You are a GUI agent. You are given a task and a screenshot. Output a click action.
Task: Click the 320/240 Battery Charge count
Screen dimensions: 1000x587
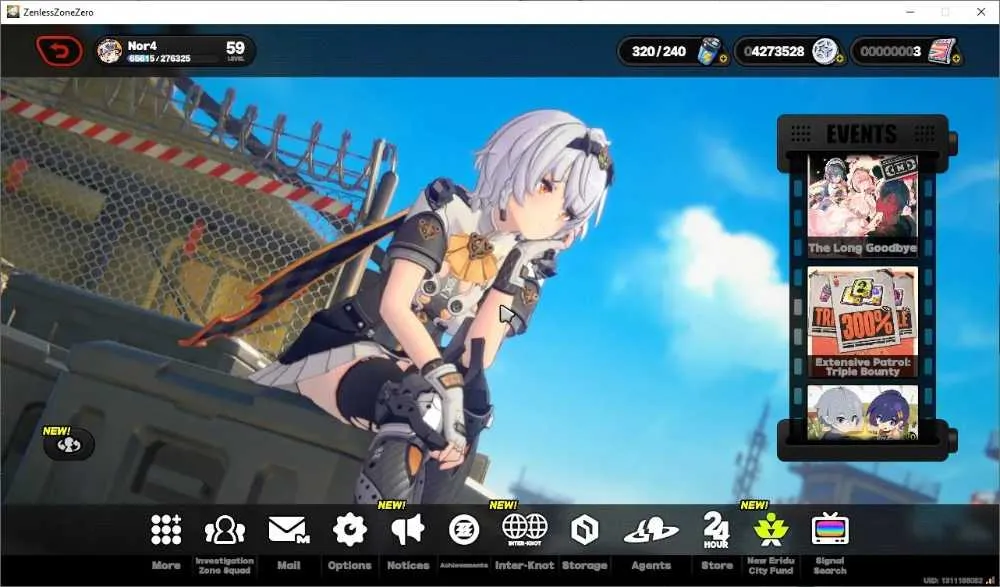[659, 51]
